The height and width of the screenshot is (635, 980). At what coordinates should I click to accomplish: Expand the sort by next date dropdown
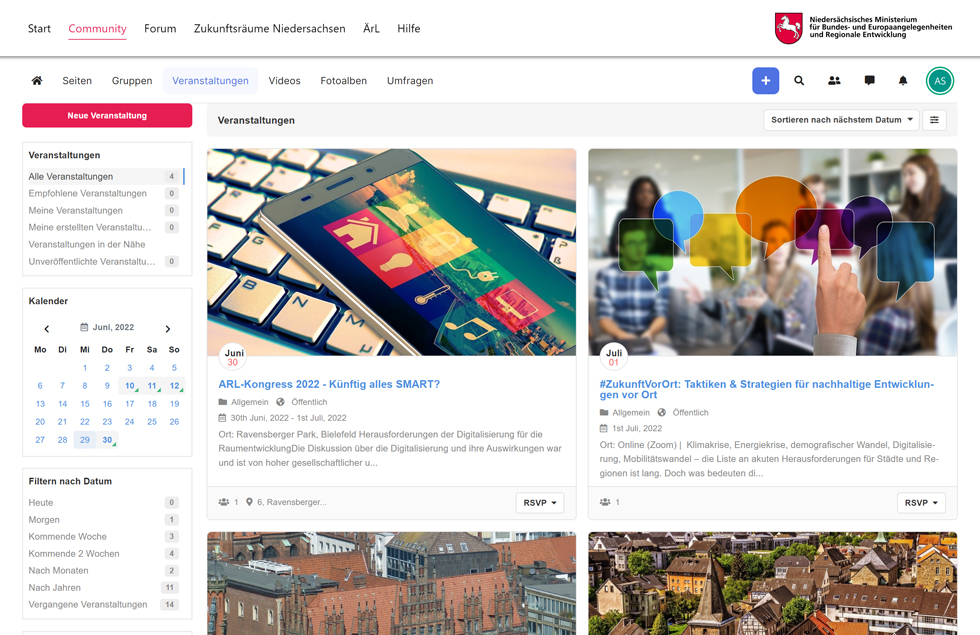(x=841, y=120)
